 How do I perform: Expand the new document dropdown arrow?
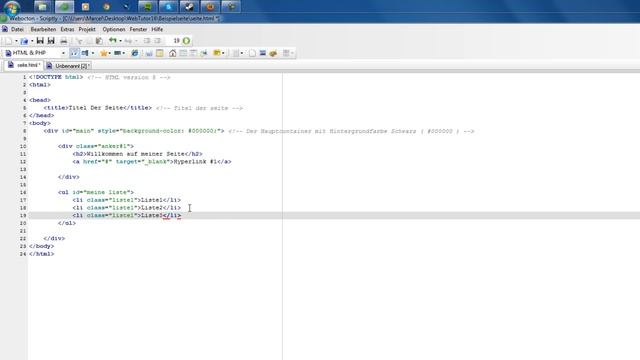(x=16, y=41)
